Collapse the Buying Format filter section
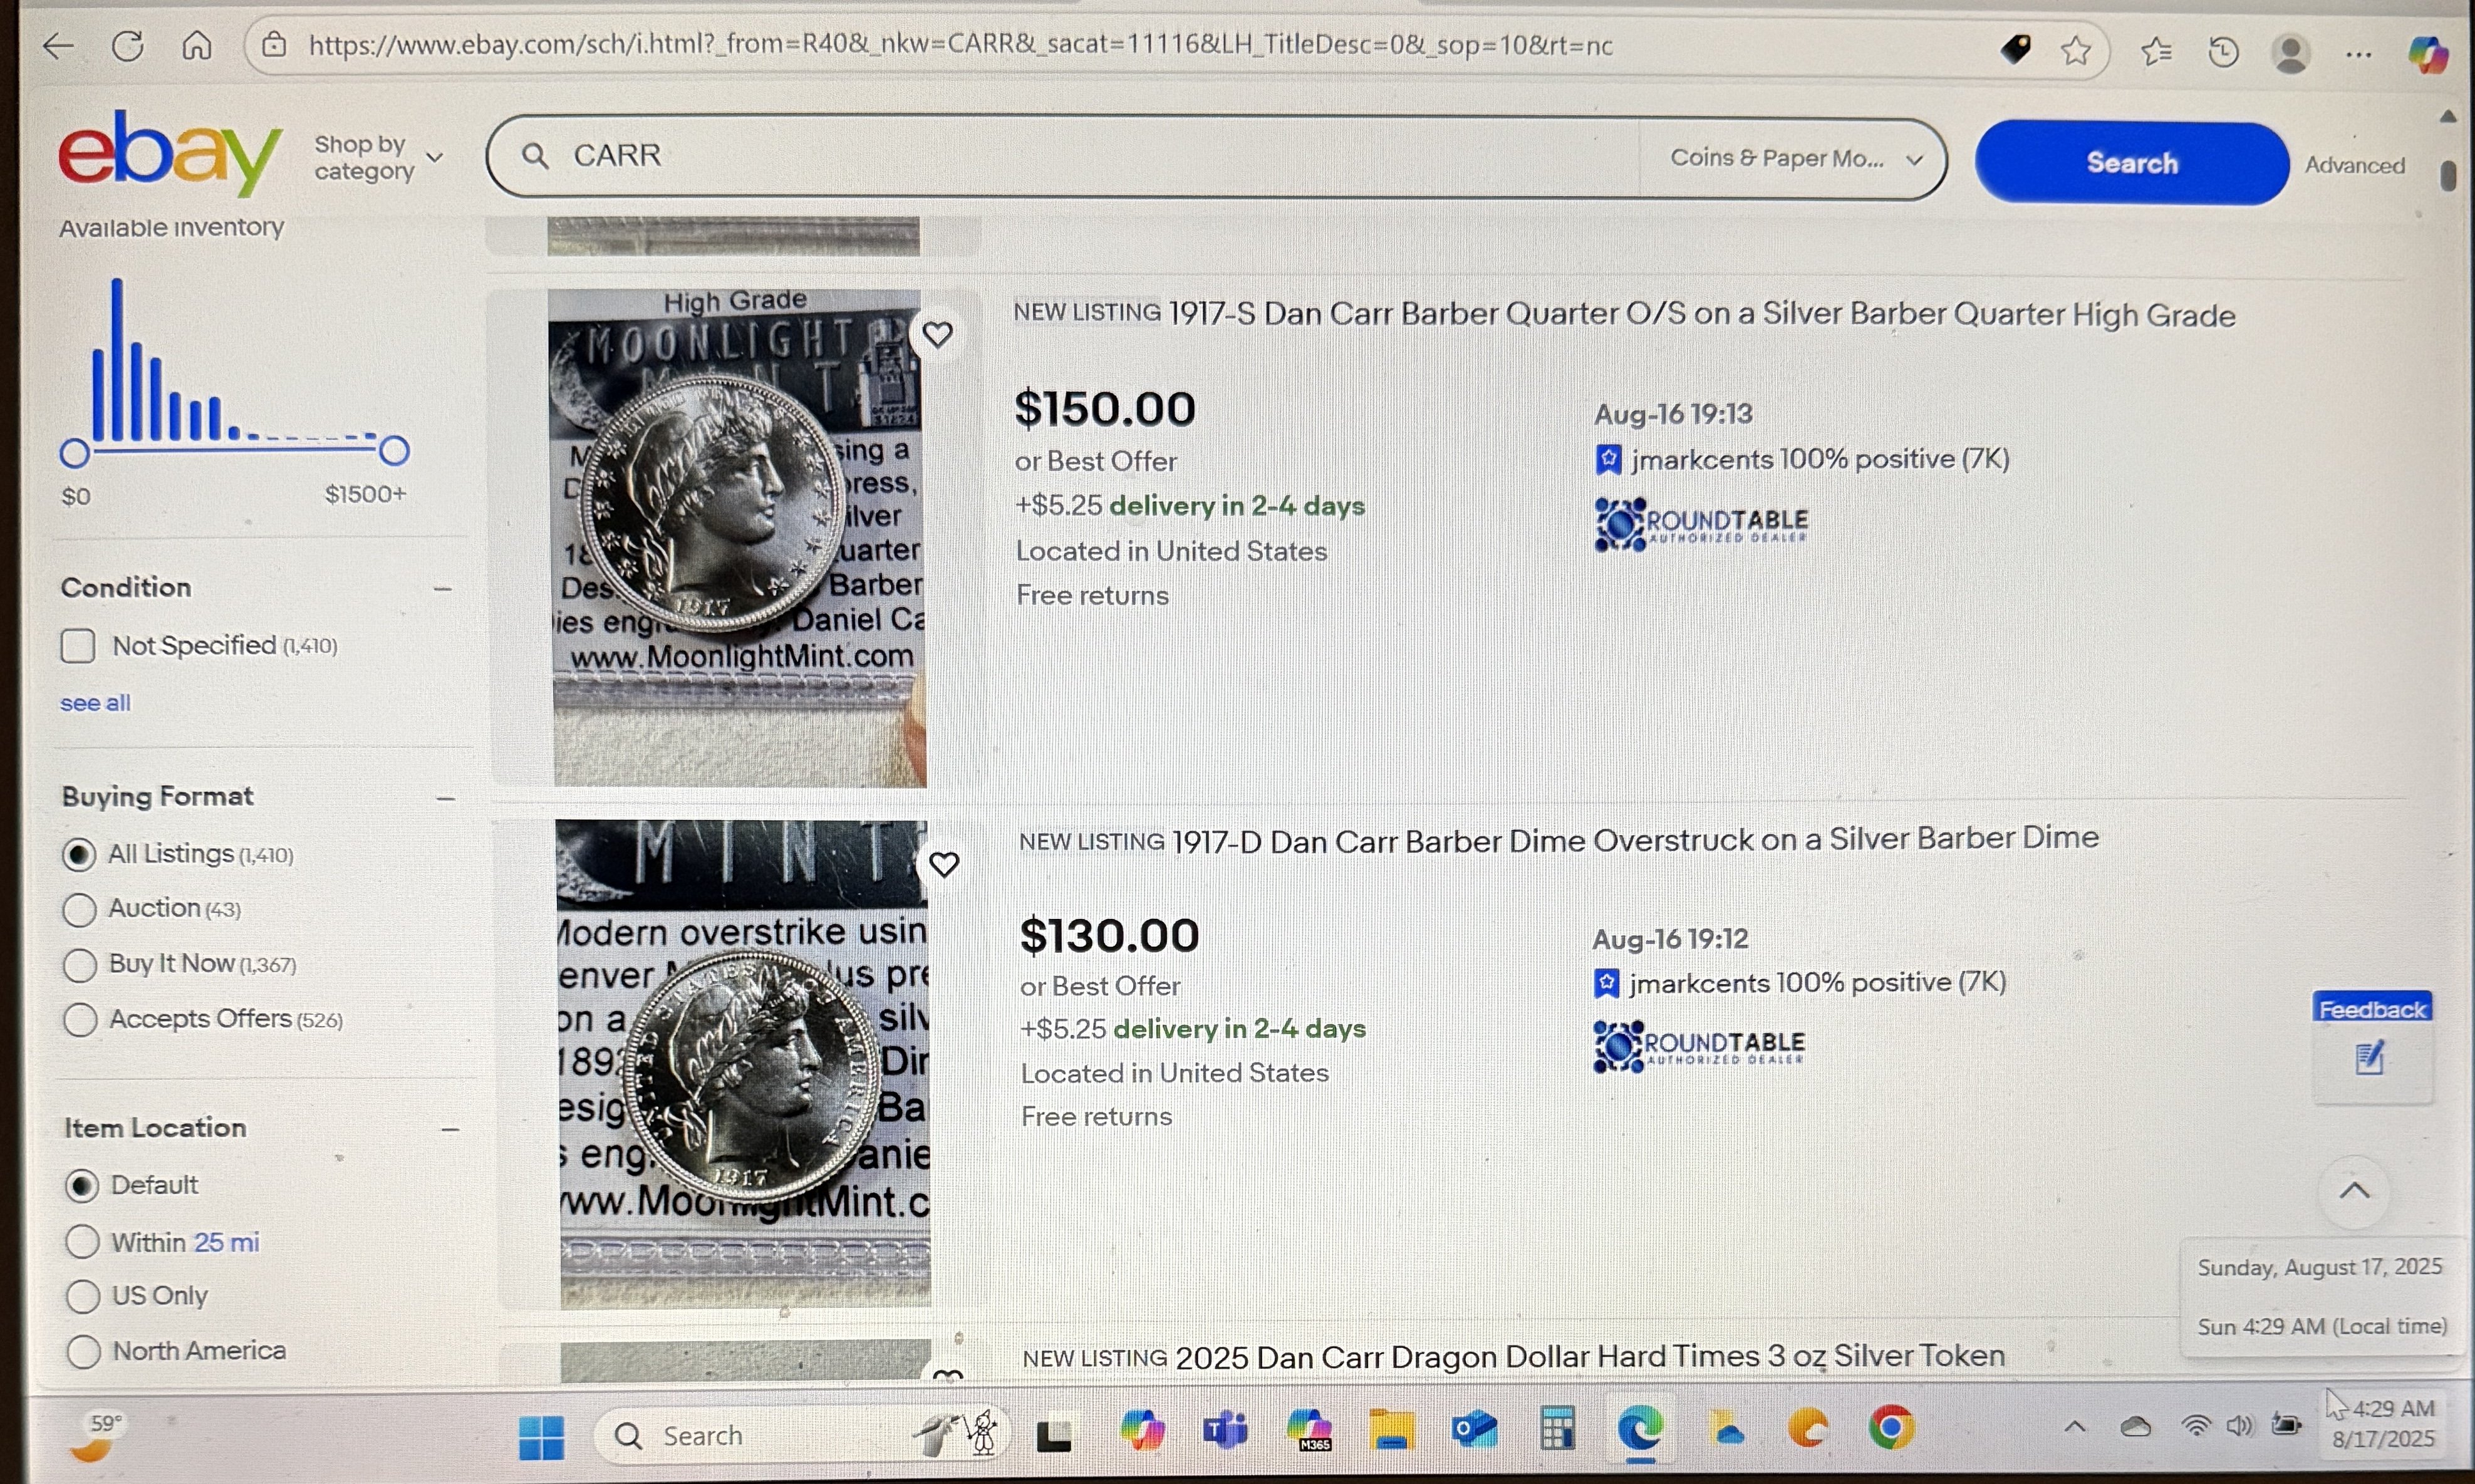Image resolution: width=2475 pixels, height=1484 pixels. coord(446,799)
